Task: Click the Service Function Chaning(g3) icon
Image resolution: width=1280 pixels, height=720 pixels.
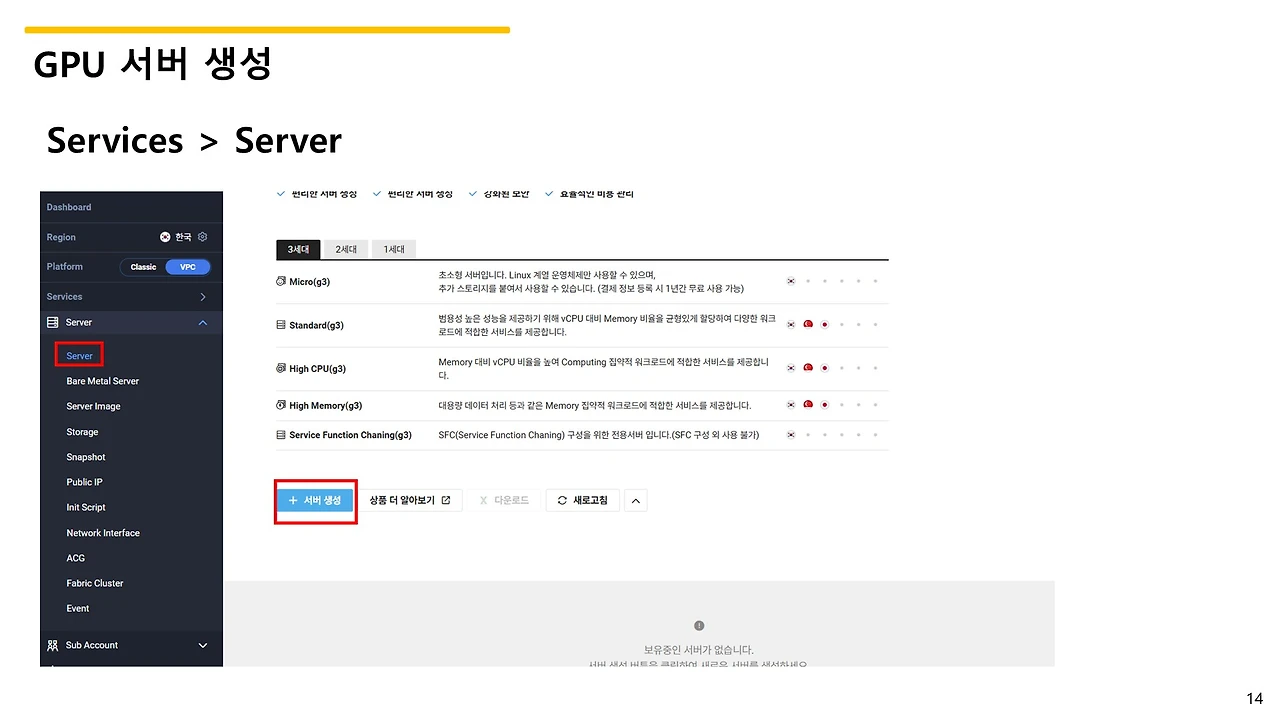Action: (x=281, y=435)
